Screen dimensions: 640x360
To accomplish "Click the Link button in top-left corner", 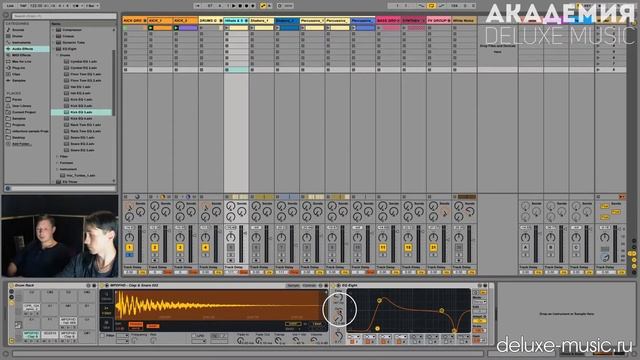I will click(x=11, y=6).
